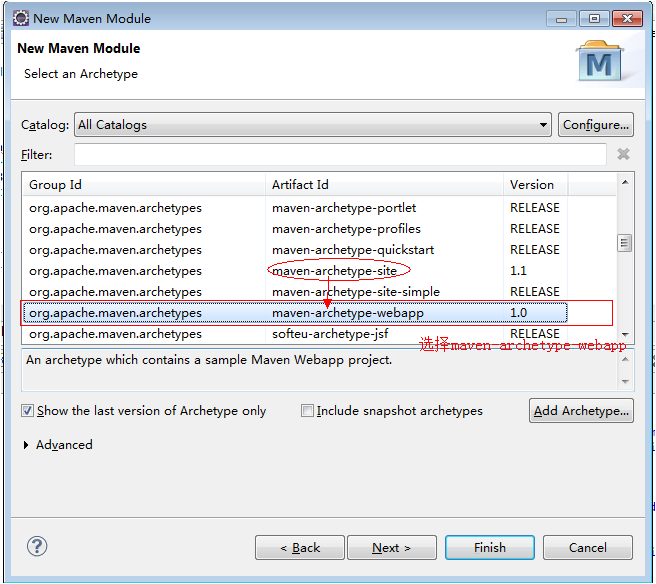Expand the Advanced section
The image size is (656, 584).
pos(26,445)
